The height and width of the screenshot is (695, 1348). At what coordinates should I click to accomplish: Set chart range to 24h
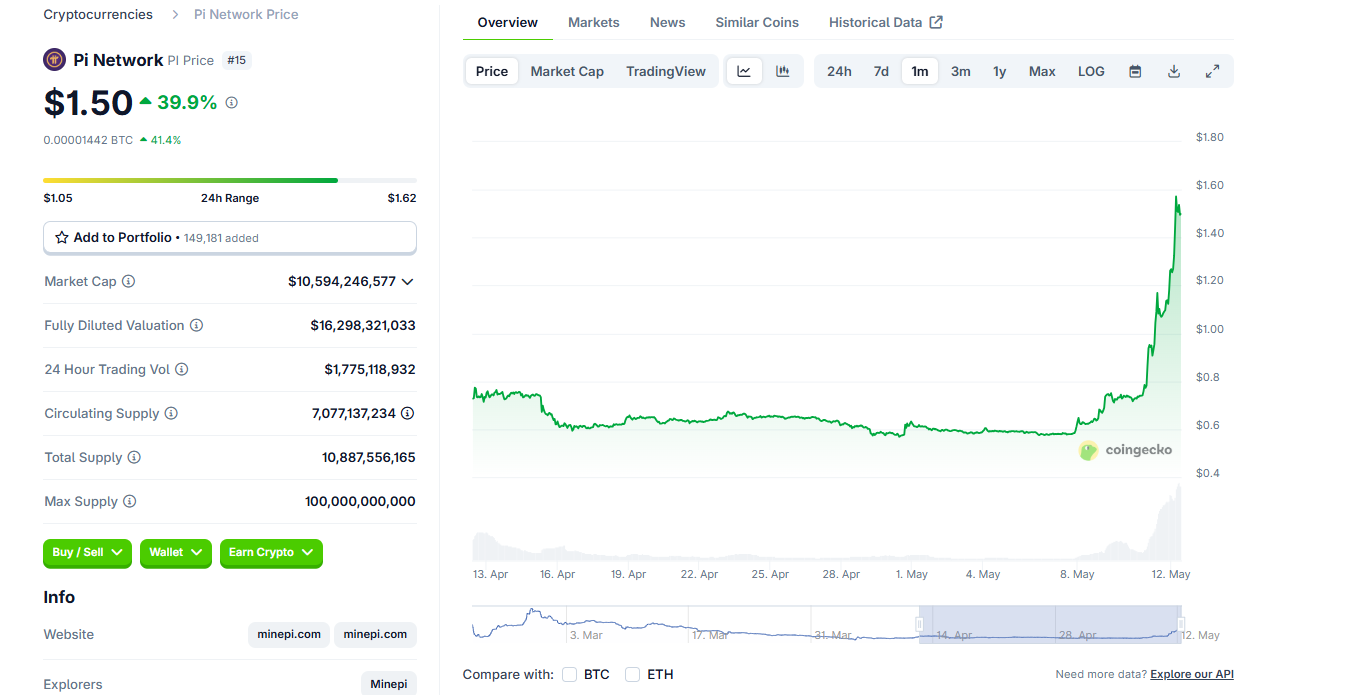[839, 71]
